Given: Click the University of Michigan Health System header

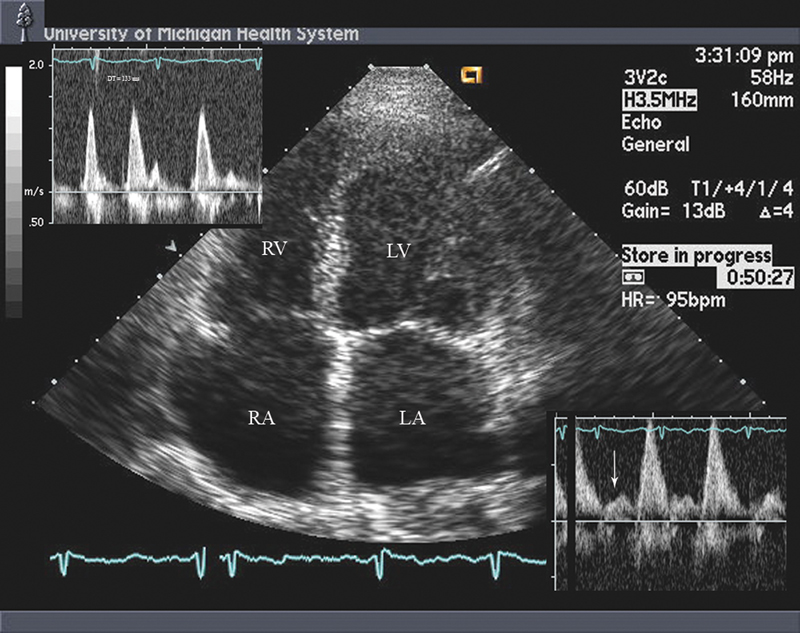Looking at the screenshot, I should [200, 33].
